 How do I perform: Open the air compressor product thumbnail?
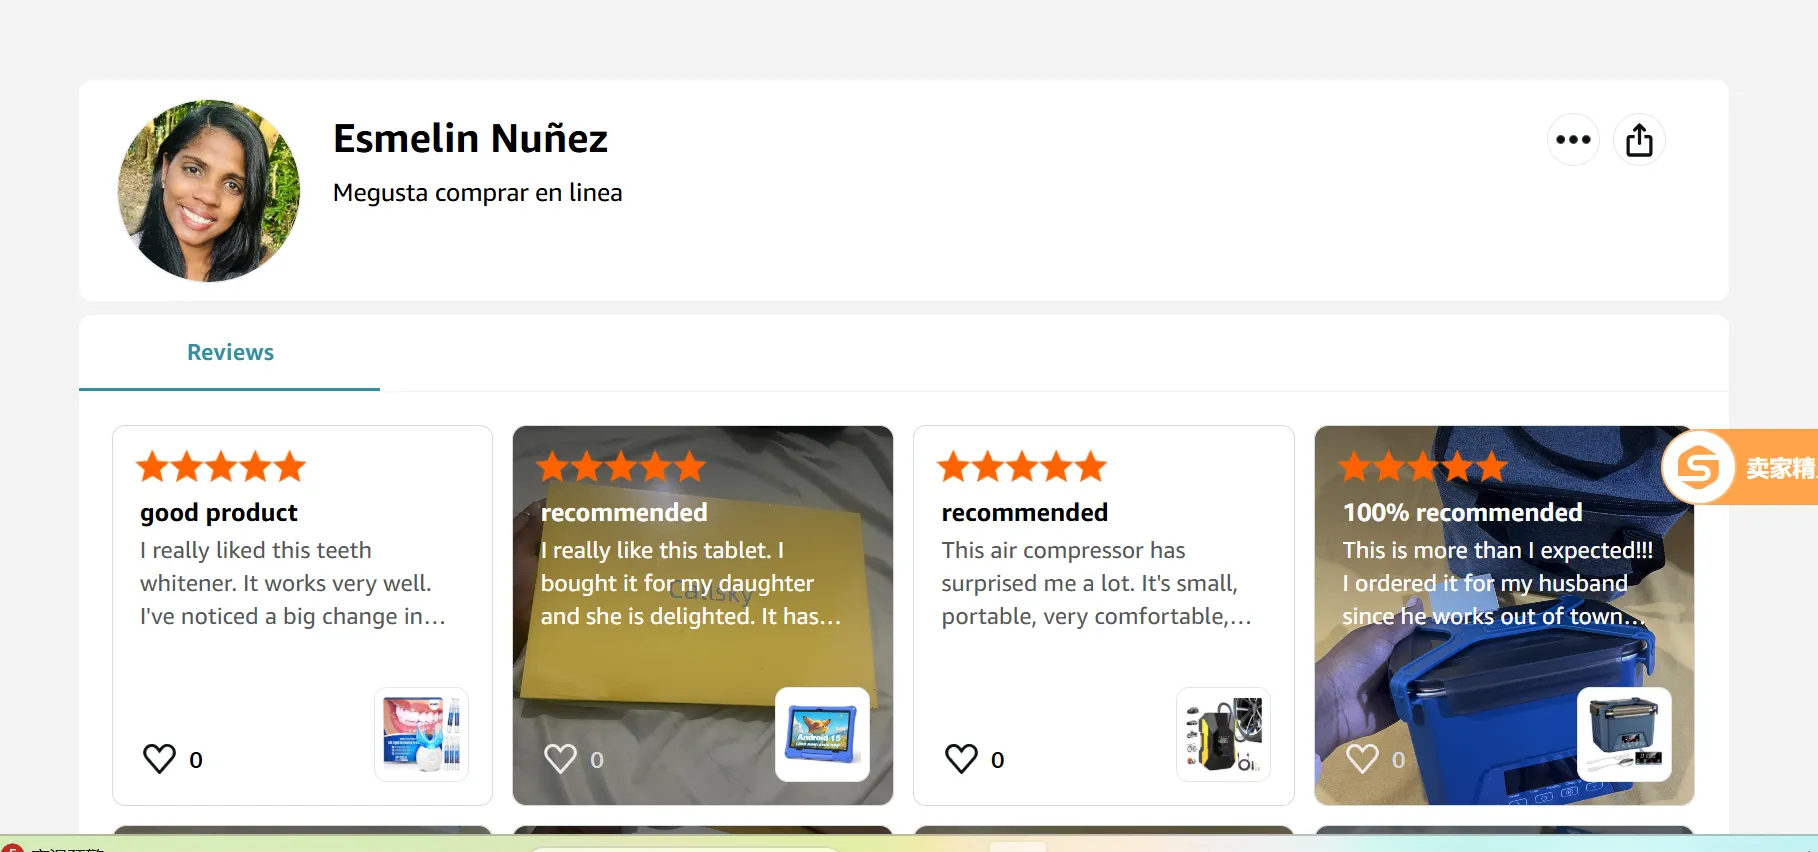pyautogui.click(x=1223, y=734)
